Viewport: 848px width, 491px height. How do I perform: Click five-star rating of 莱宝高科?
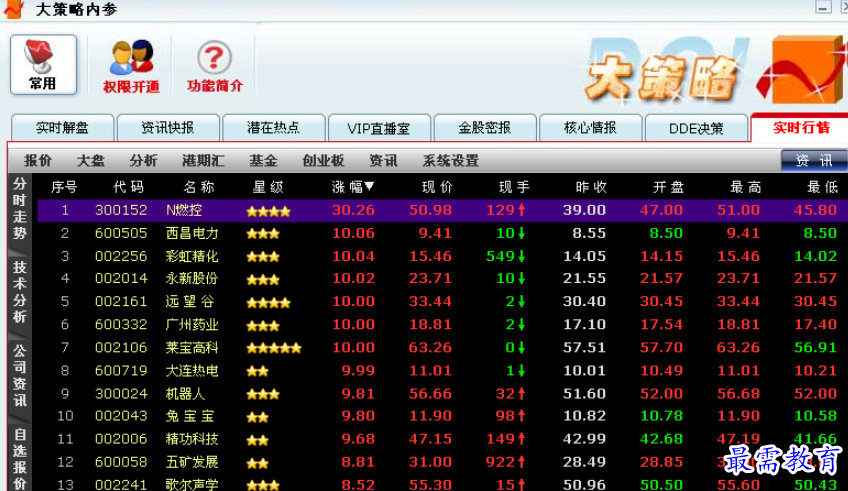pos(274,348)
